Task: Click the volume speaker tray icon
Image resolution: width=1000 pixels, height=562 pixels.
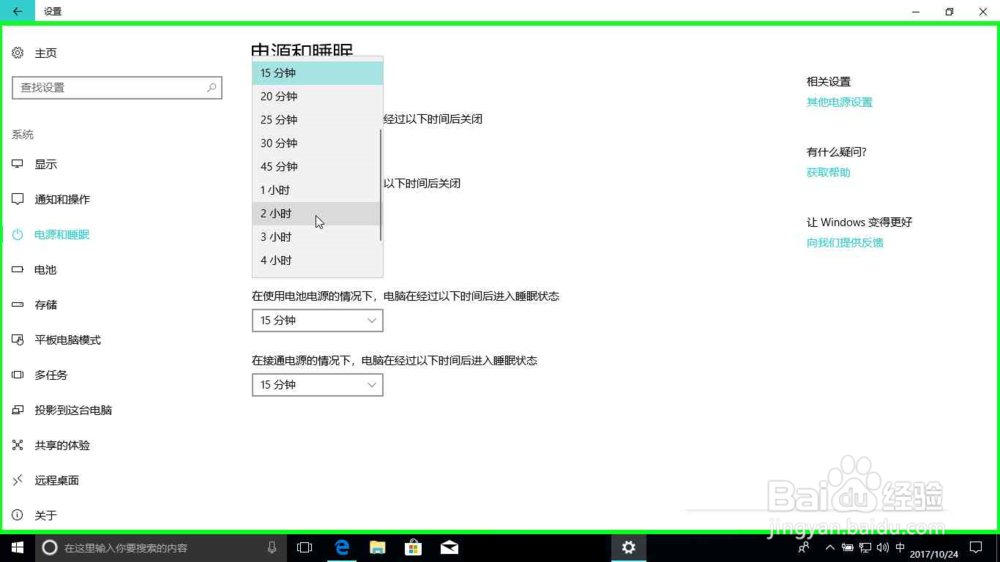Action: (x=883, y=548)
